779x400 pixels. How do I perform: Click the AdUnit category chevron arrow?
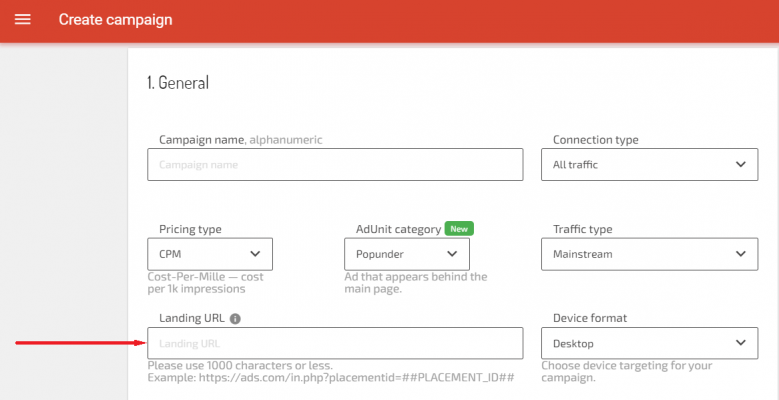[x=452, y=254]
